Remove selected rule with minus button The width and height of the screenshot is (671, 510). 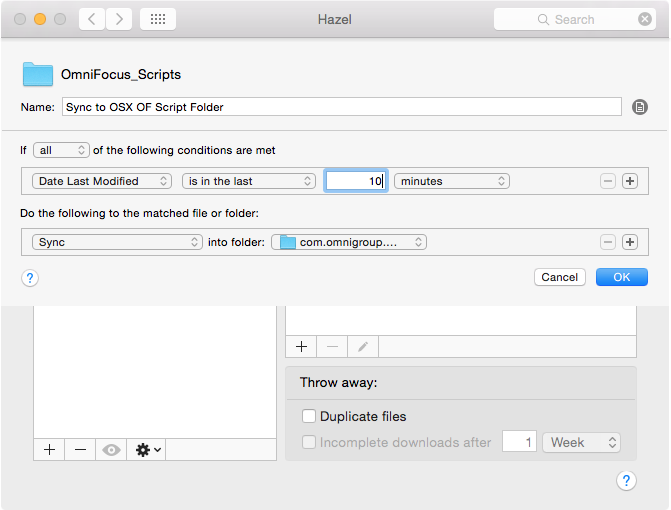pyautogui.click(x=333, y=347)
